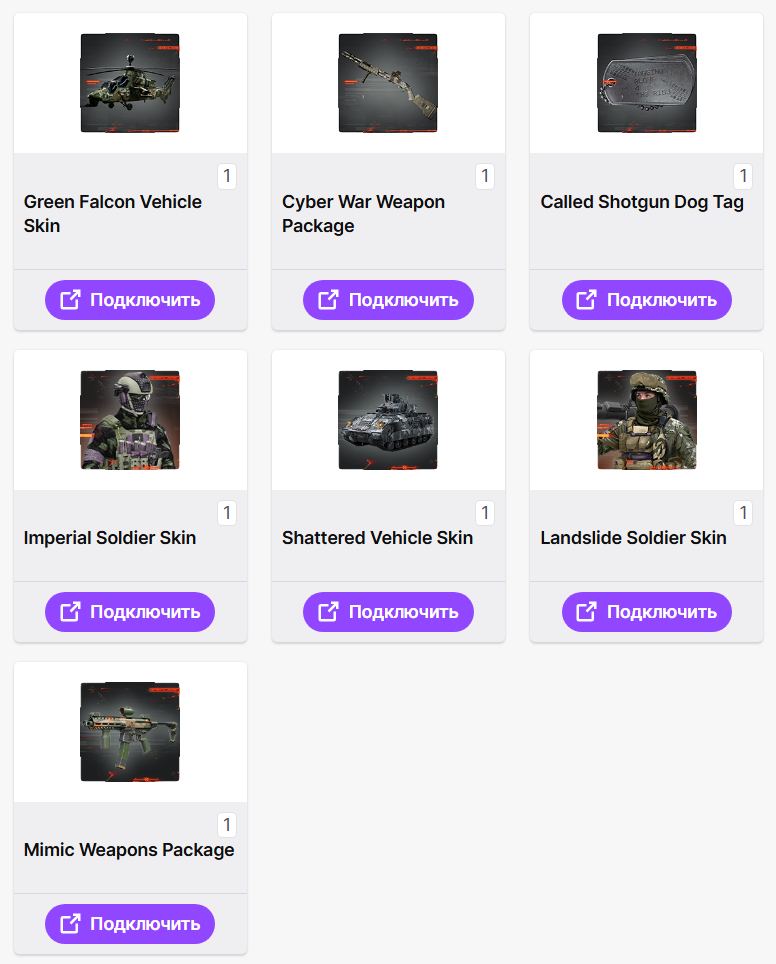Click the Green Falcon helicopter thumbnail
This screenshot has height=964, width=776.
[x=130, y=83]
